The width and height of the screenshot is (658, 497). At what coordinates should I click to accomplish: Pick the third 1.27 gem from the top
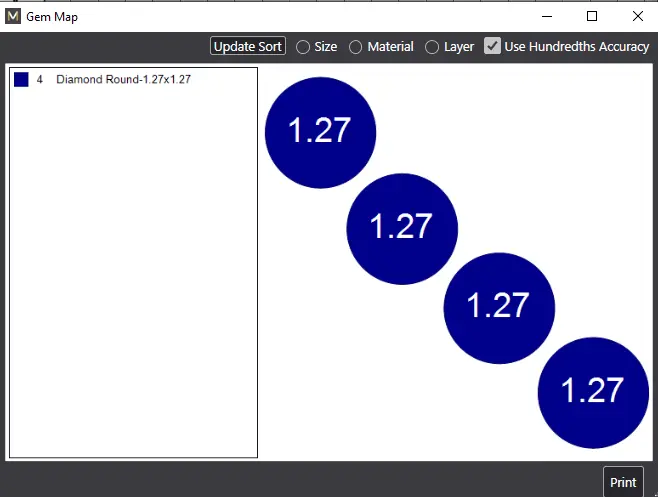[499, 306]
